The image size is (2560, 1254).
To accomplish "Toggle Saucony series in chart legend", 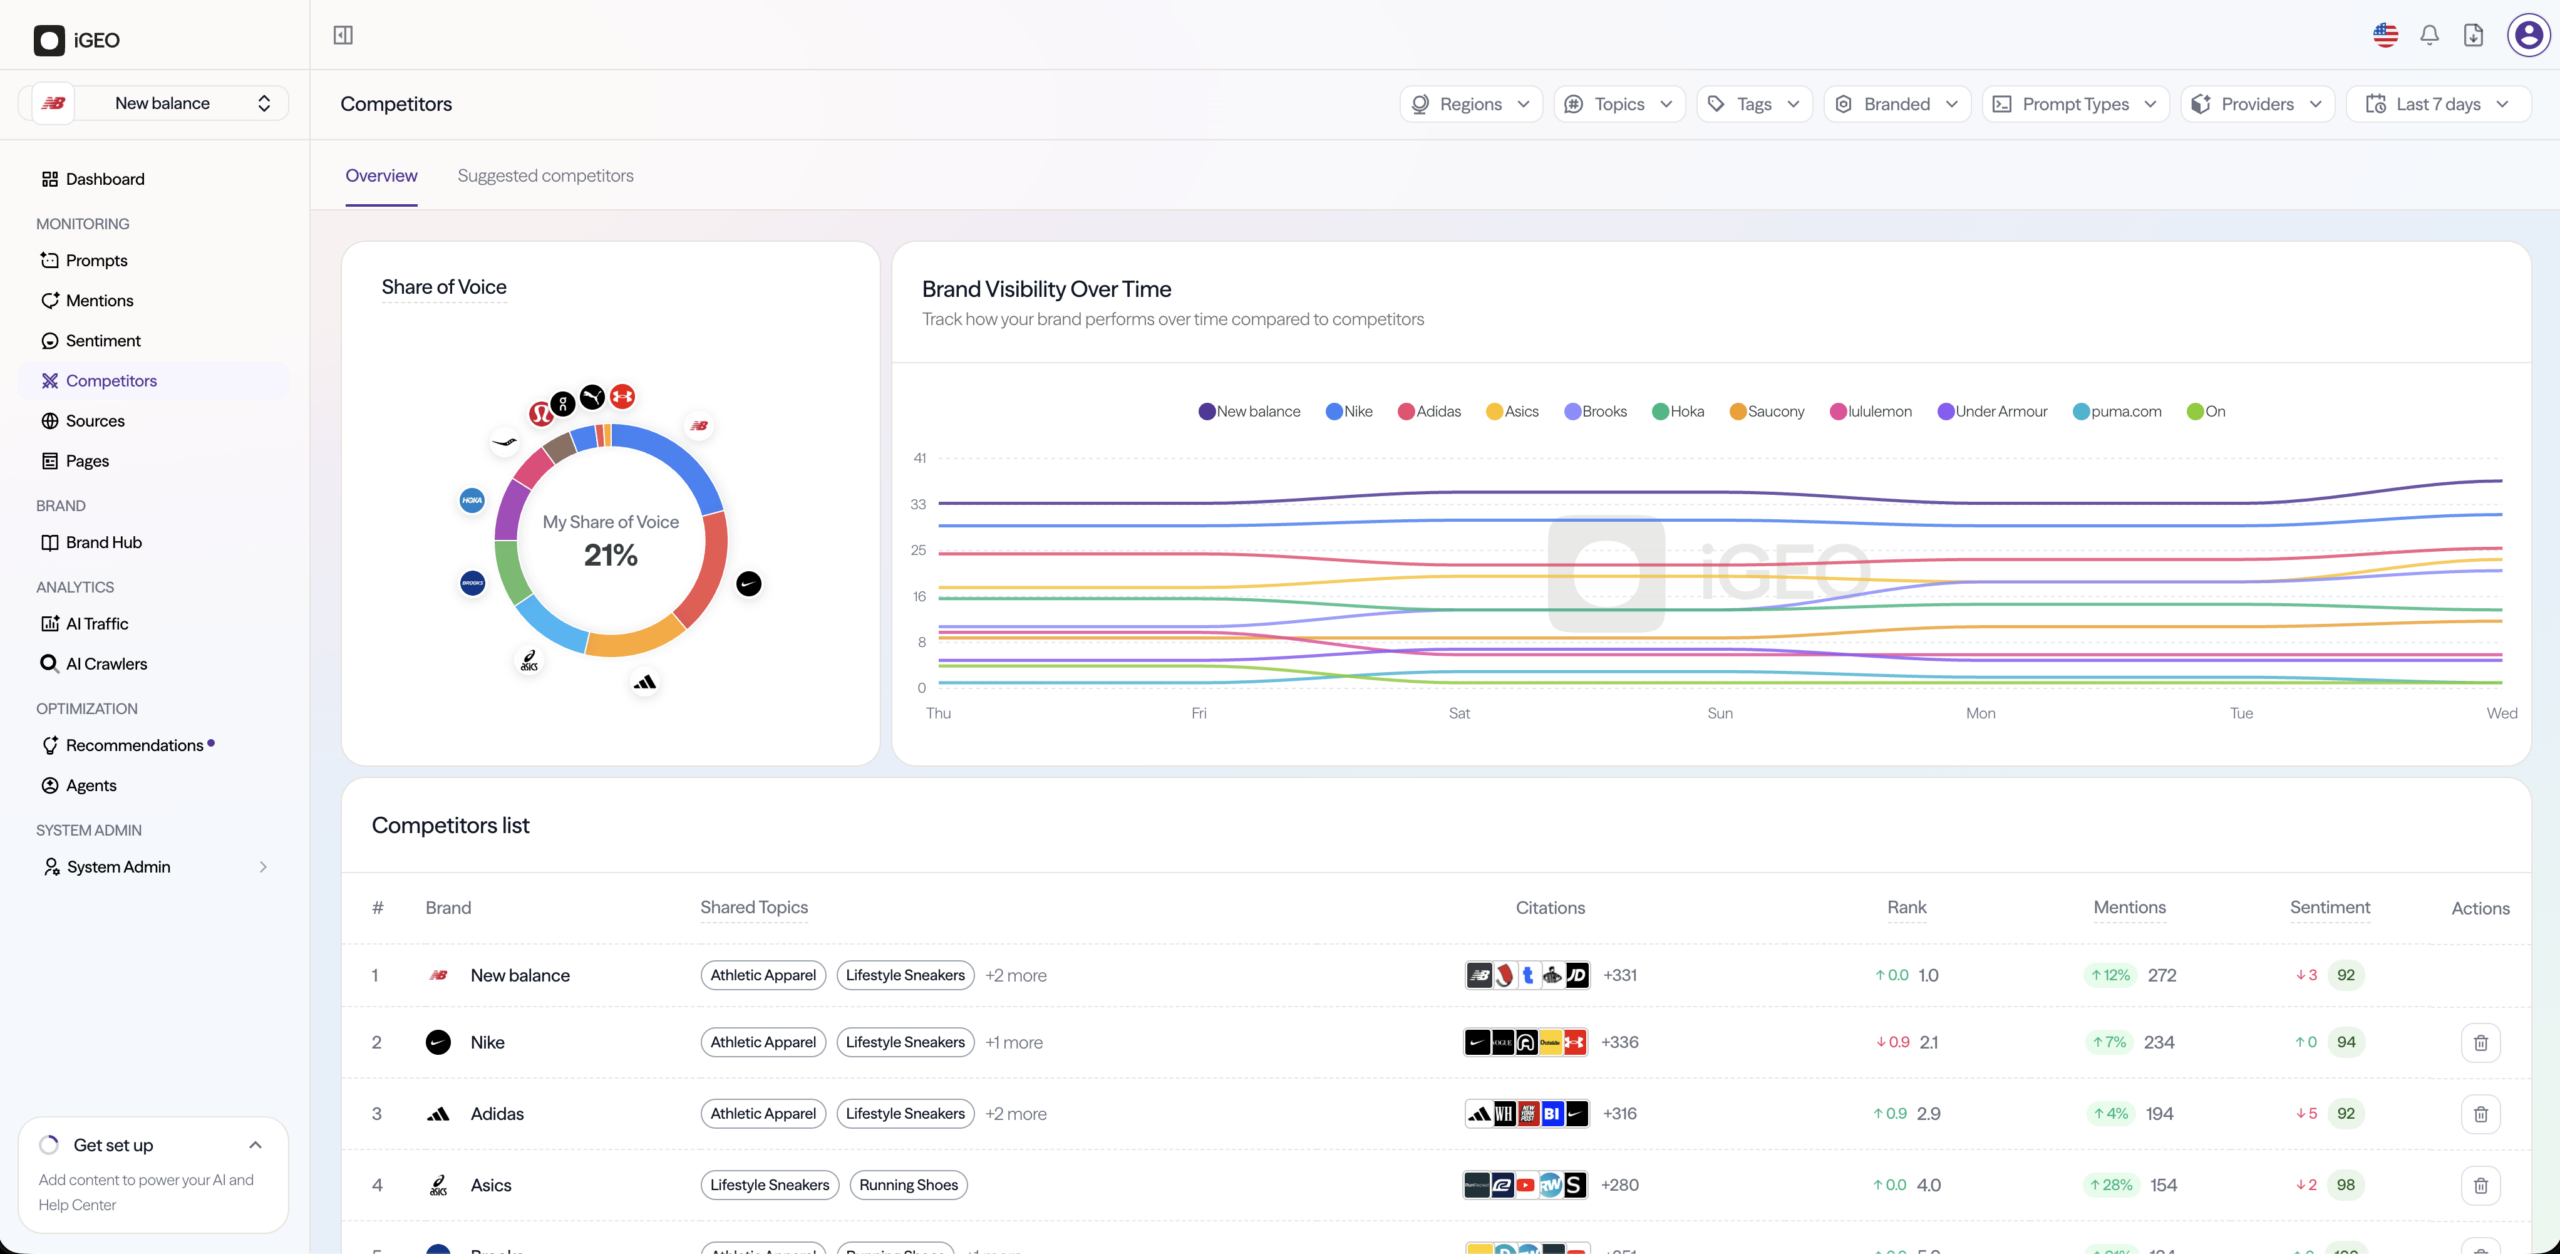I will coord(1767,411).
